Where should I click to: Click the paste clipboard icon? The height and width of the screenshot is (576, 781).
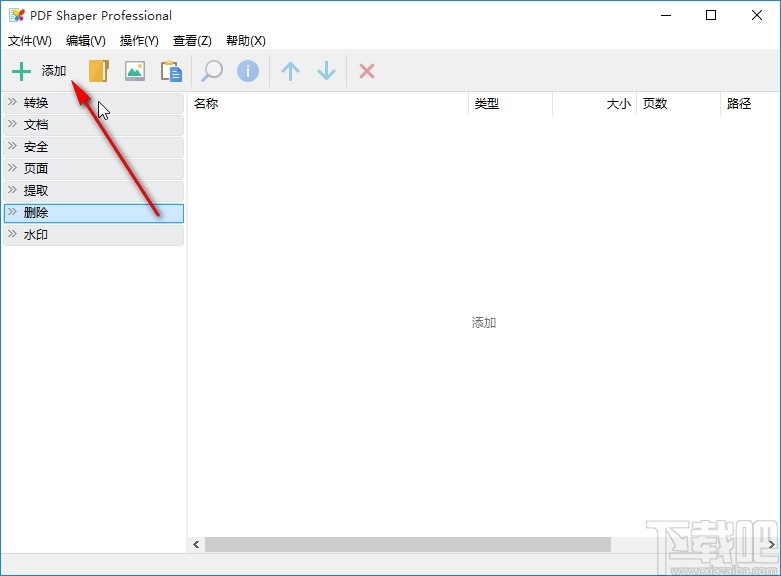[171, 71]
